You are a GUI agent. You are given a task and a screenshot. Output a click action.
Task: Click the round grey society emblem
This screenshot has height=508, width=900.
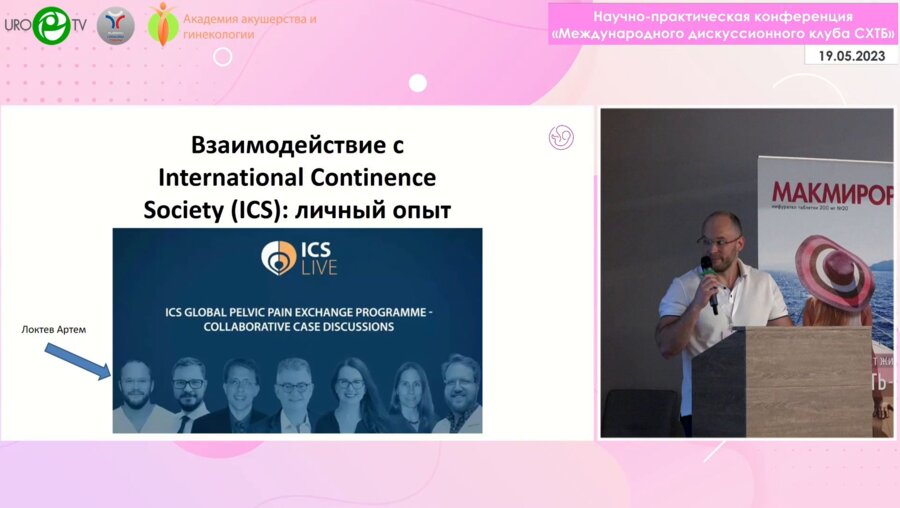point(115,26)
